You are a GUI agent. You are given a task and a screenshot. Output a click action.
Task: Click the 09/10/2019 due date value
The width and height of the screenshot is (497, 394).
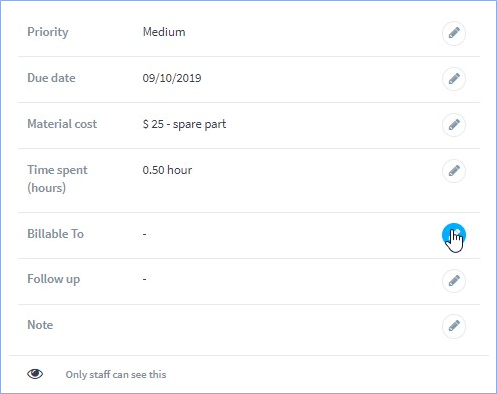point(172,78)
